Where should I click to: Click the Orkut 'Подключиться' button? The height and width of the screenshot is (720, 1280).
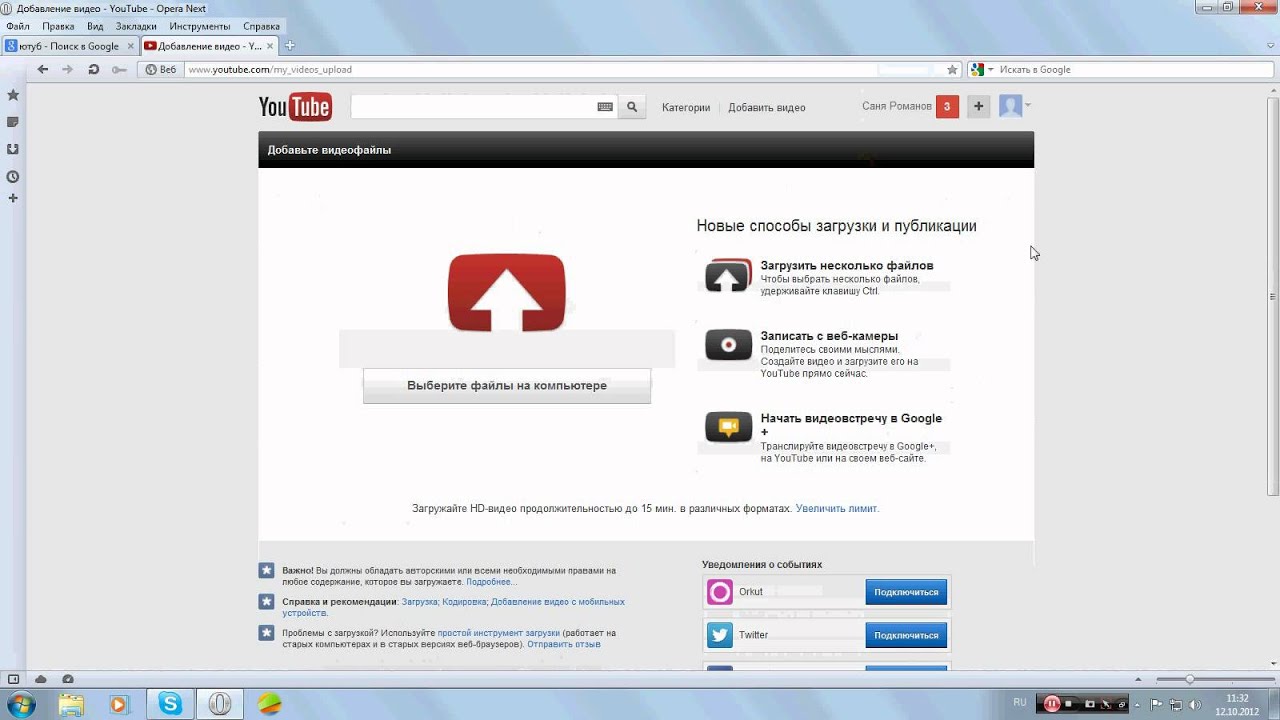[906, 592]
